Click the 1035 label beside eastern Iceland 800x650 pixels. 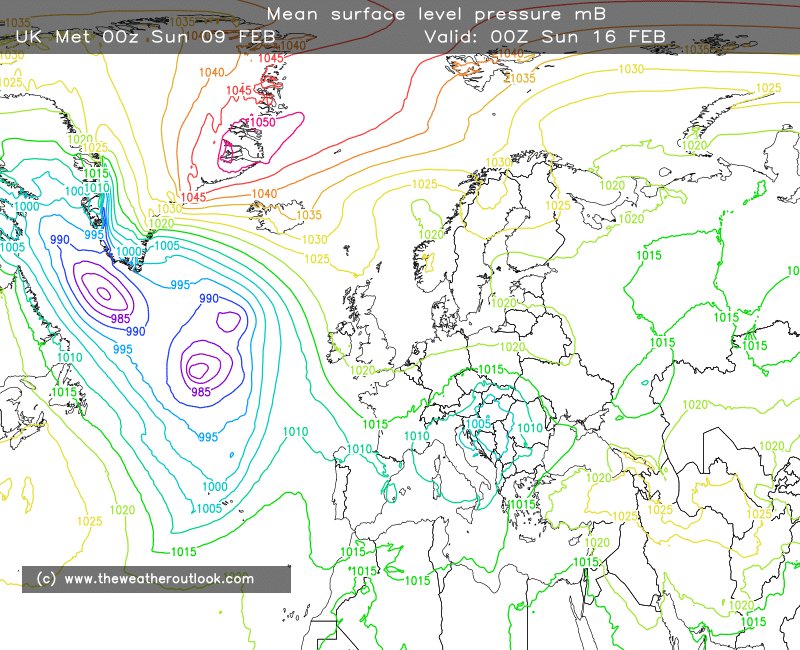309,215
